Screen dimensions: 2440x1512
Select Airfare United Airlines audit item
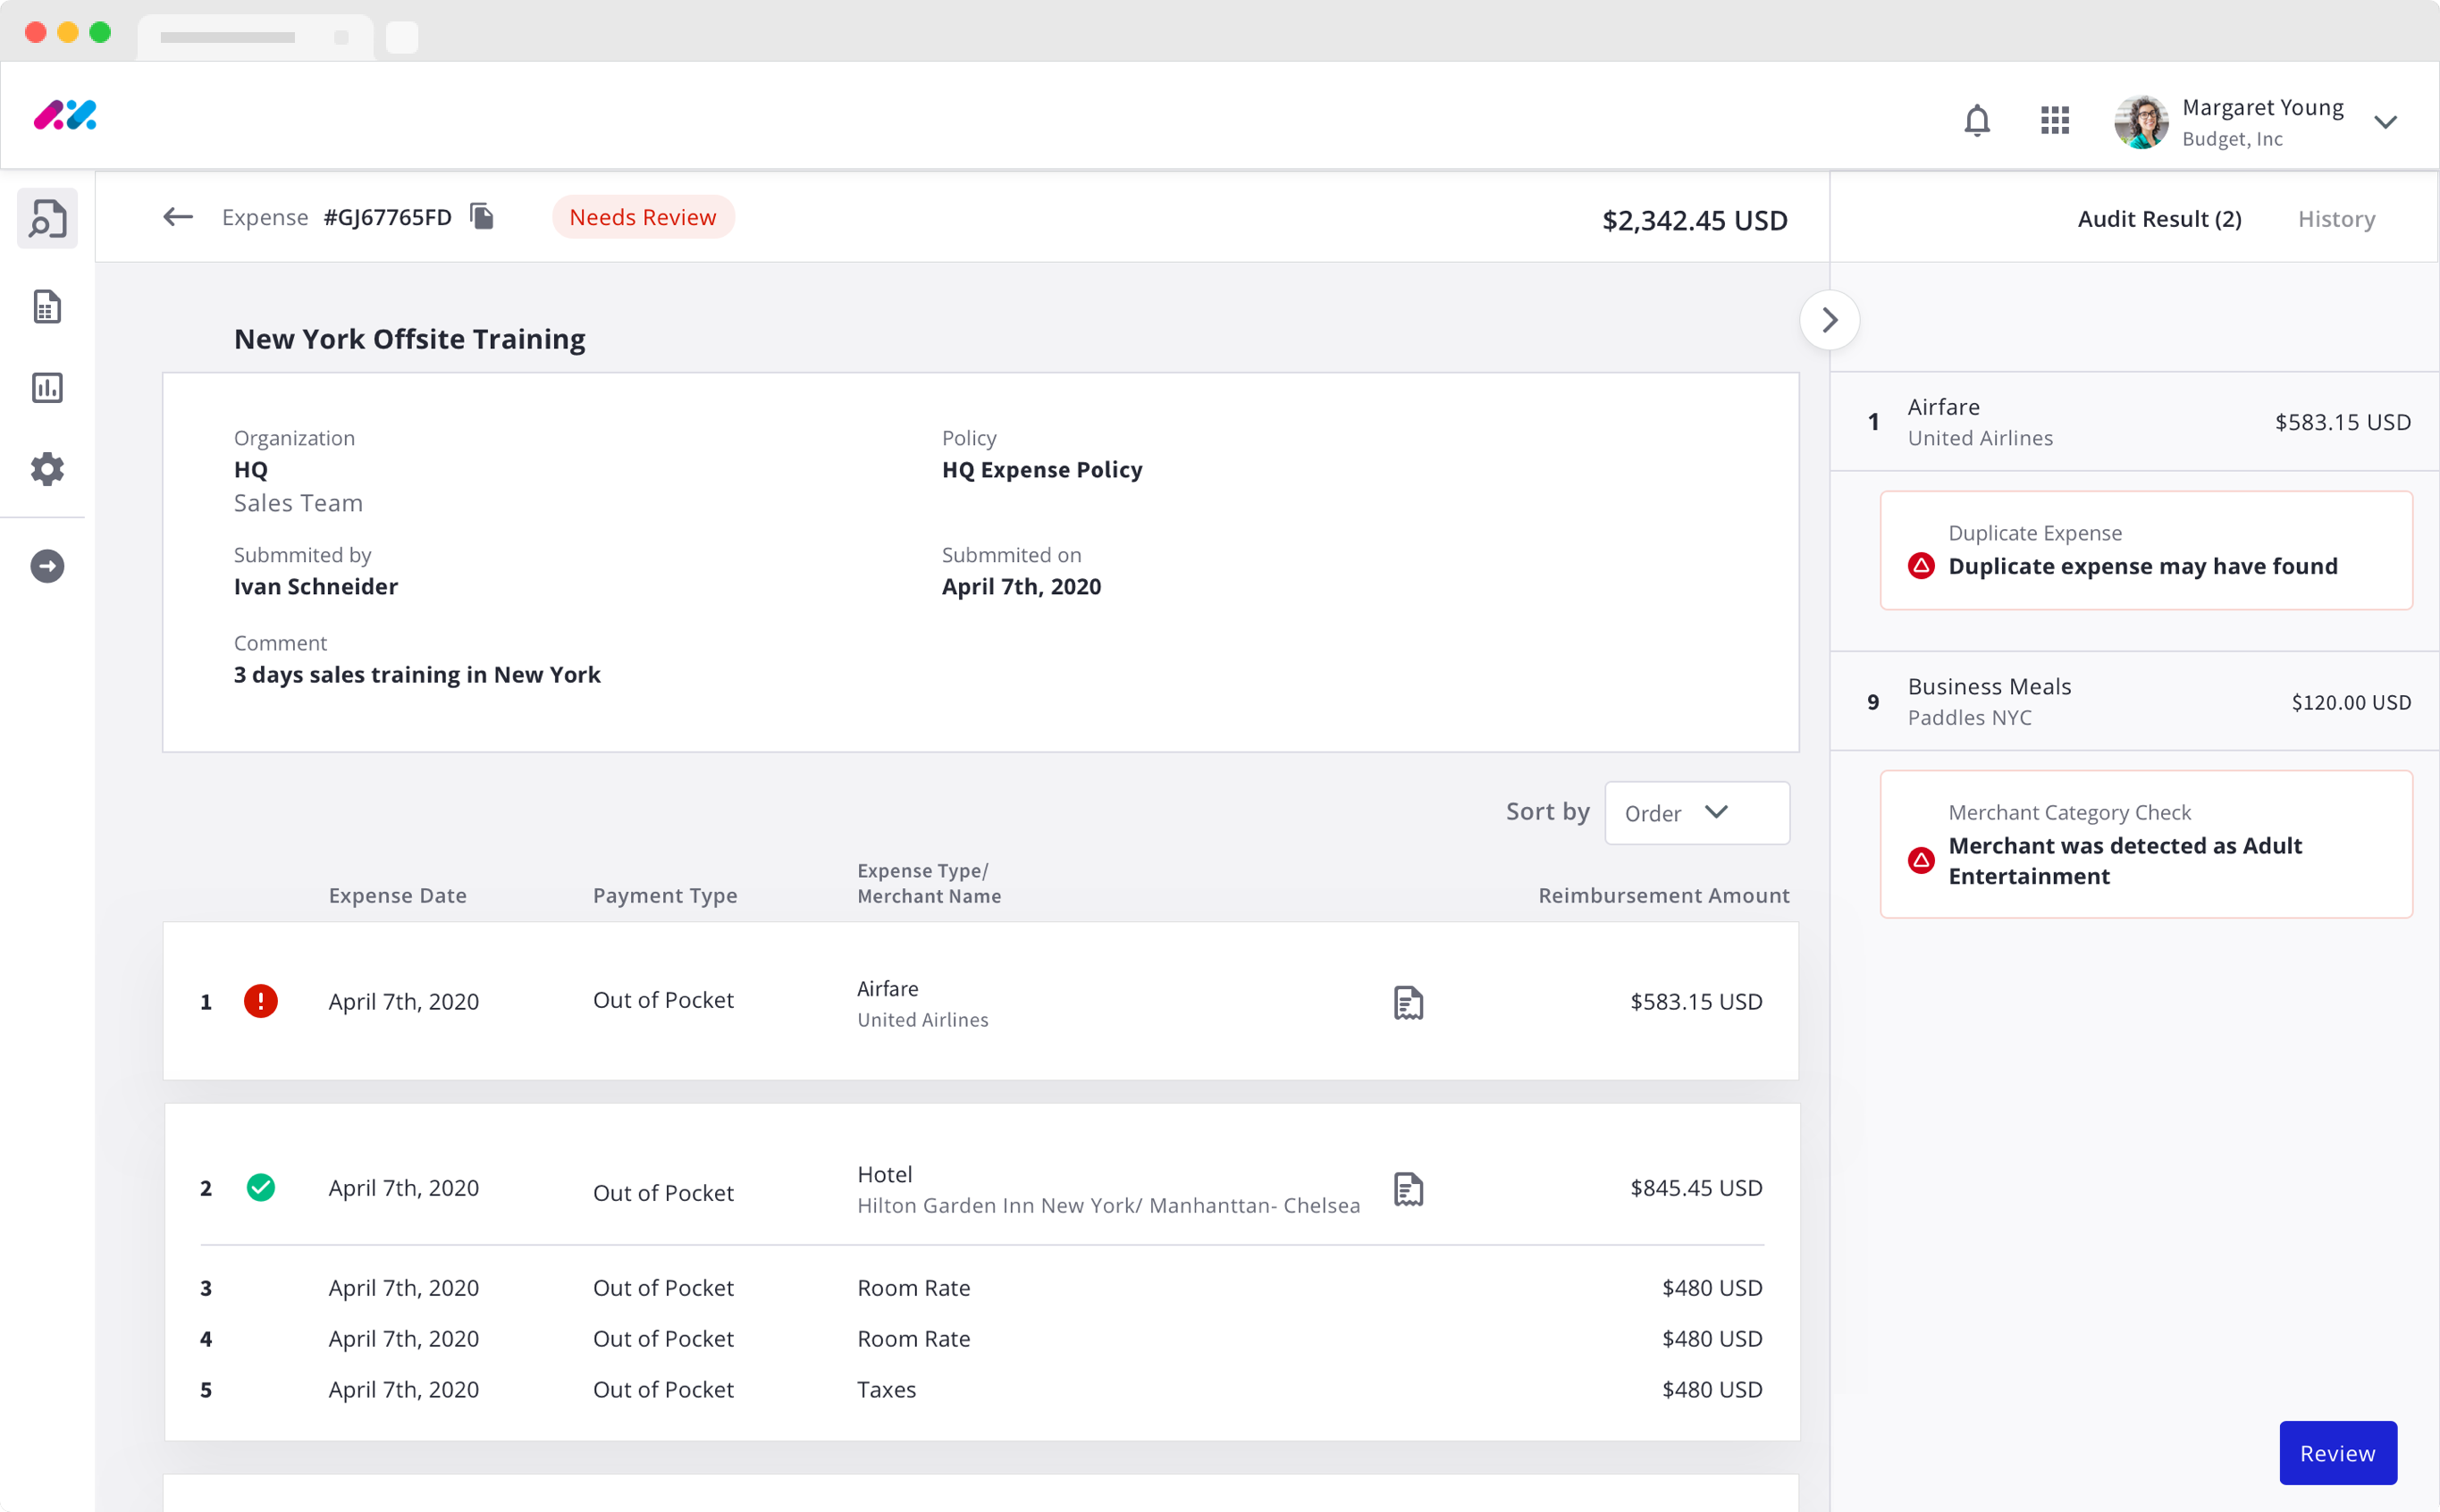[2135, 422]
